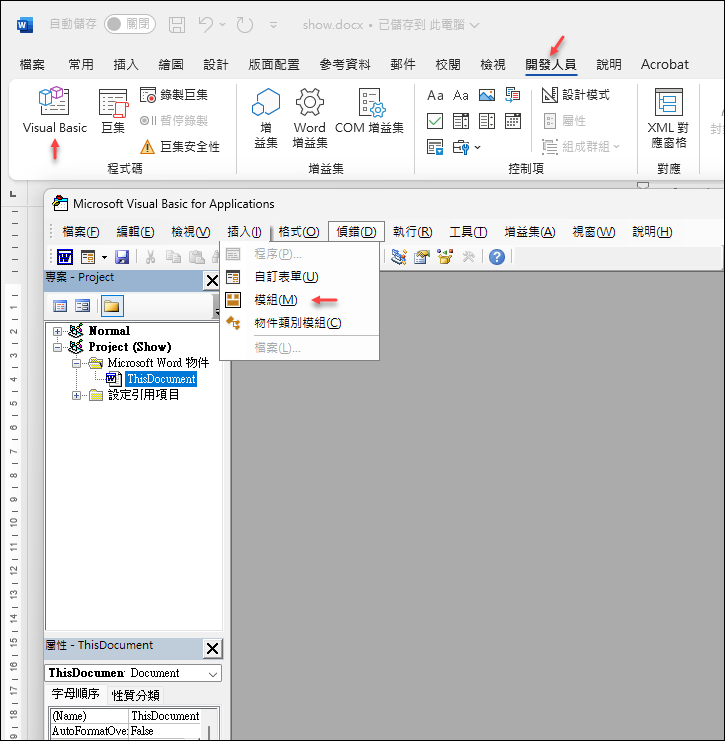
Task: Edit the (Name) property value field
Action: tap(165, 716)
